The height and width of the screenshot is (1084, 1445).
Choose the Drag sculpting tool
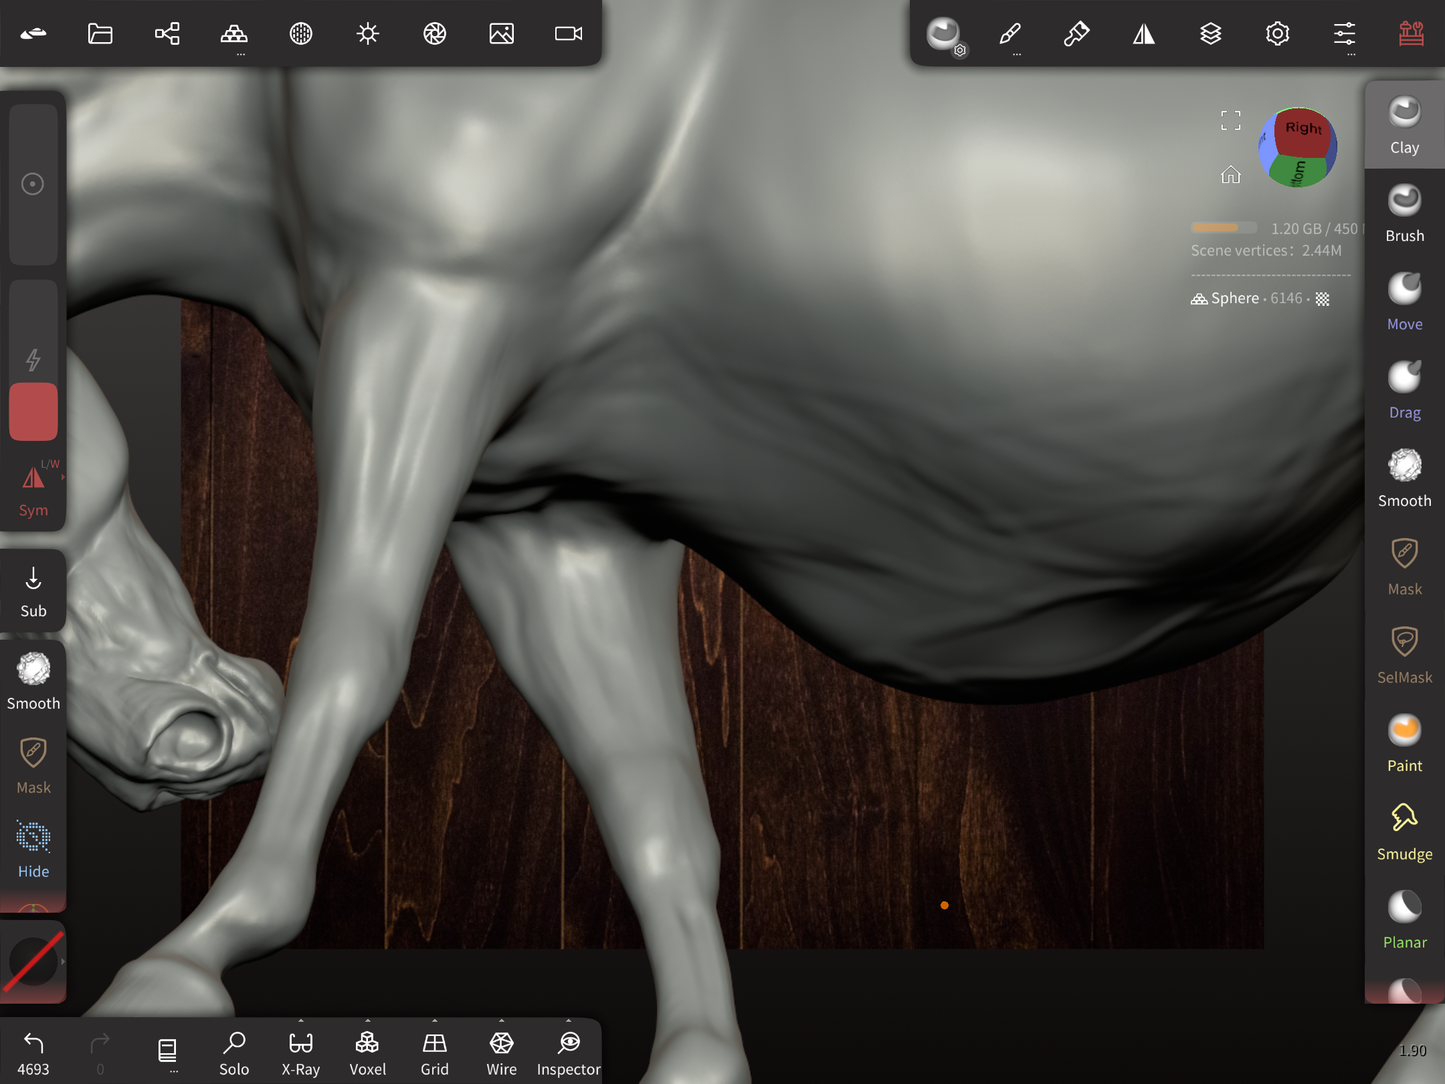tap(1404, 389)
